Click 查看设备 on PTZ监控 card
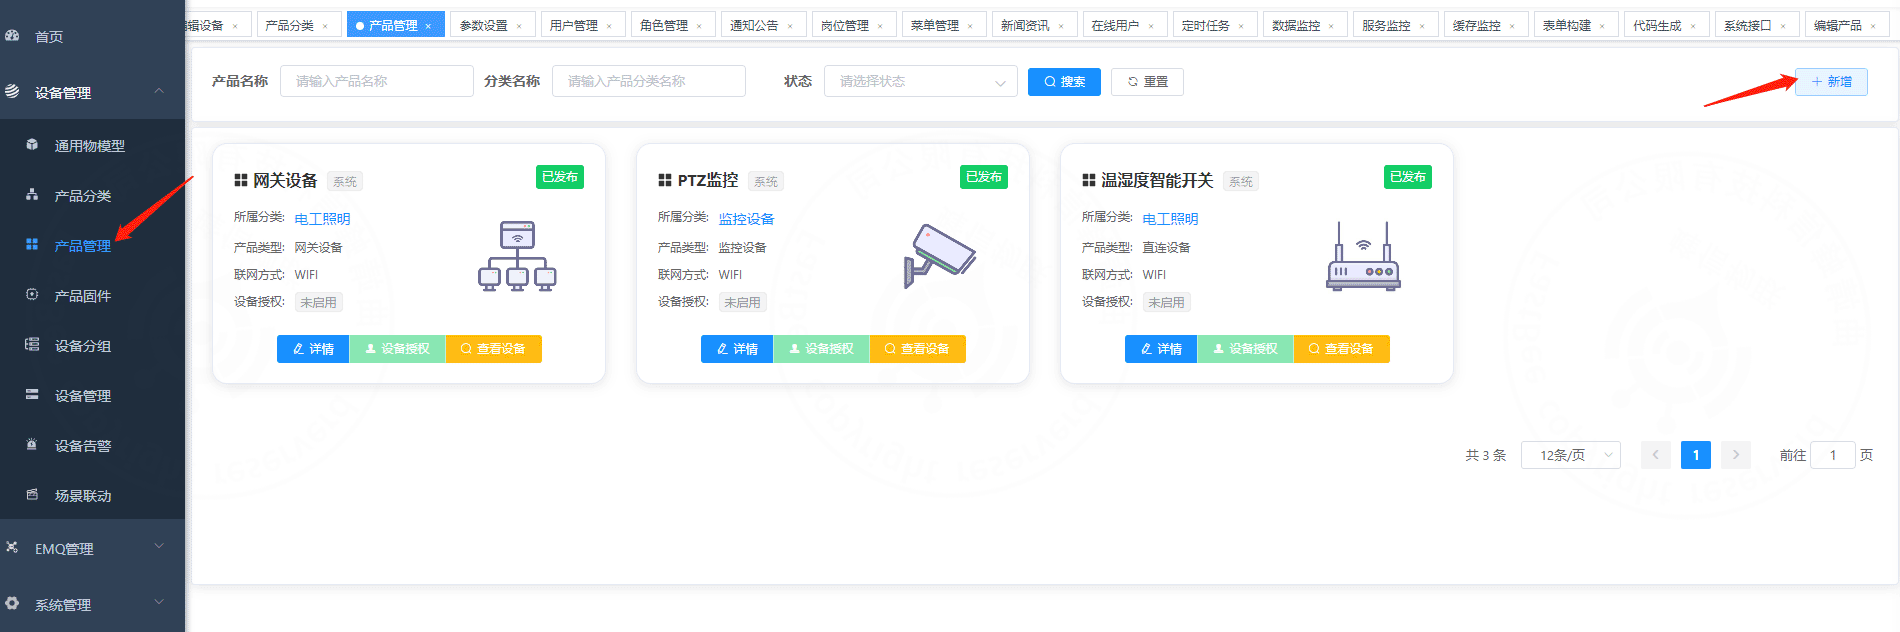Screen dimensions: 1900x632 click(x=917, y=349)
